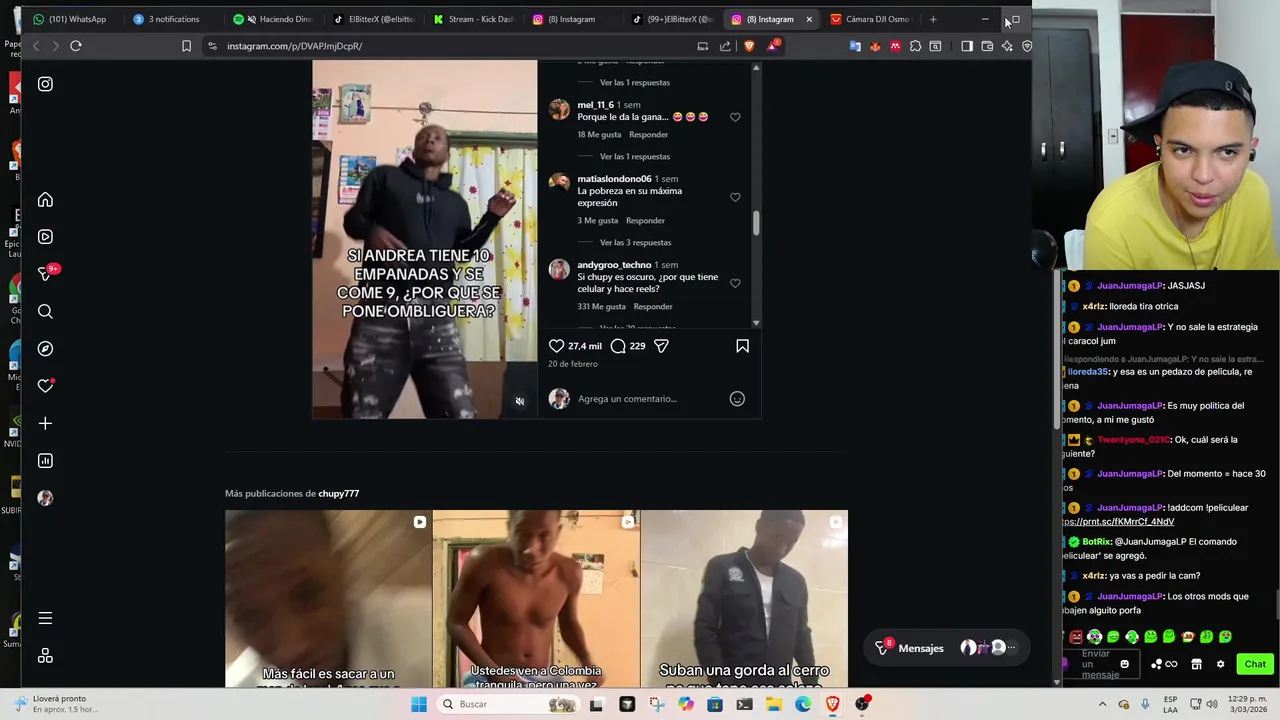Create a new post with plus icon
The image size is (1280, 720).
point(45,424)
